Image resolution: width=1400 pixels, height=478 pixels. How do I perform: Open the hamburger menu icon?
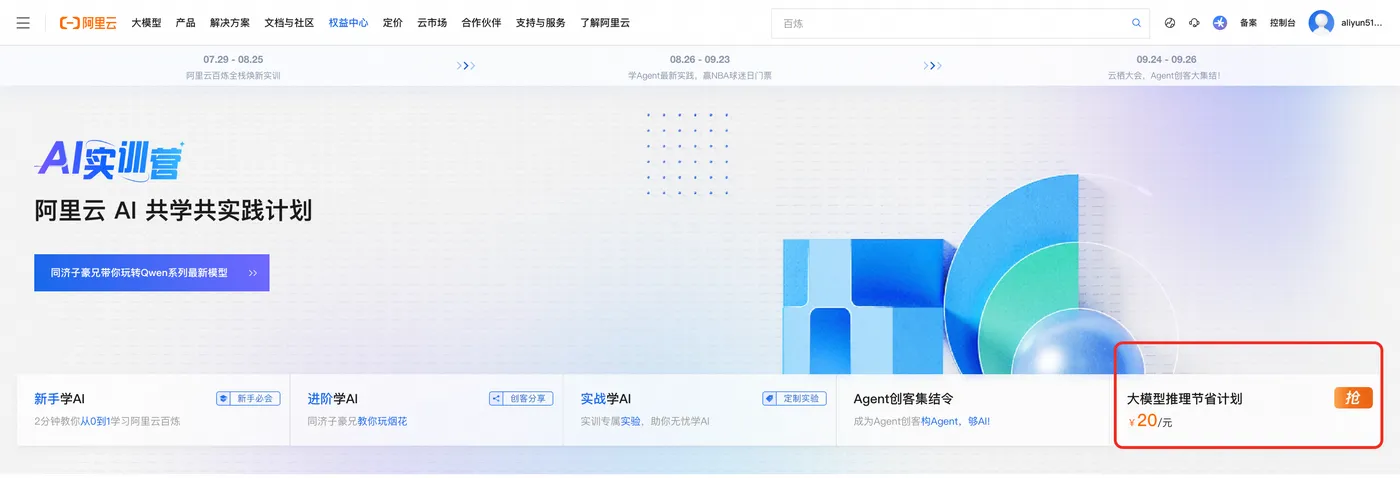click(x=23, y=22)
